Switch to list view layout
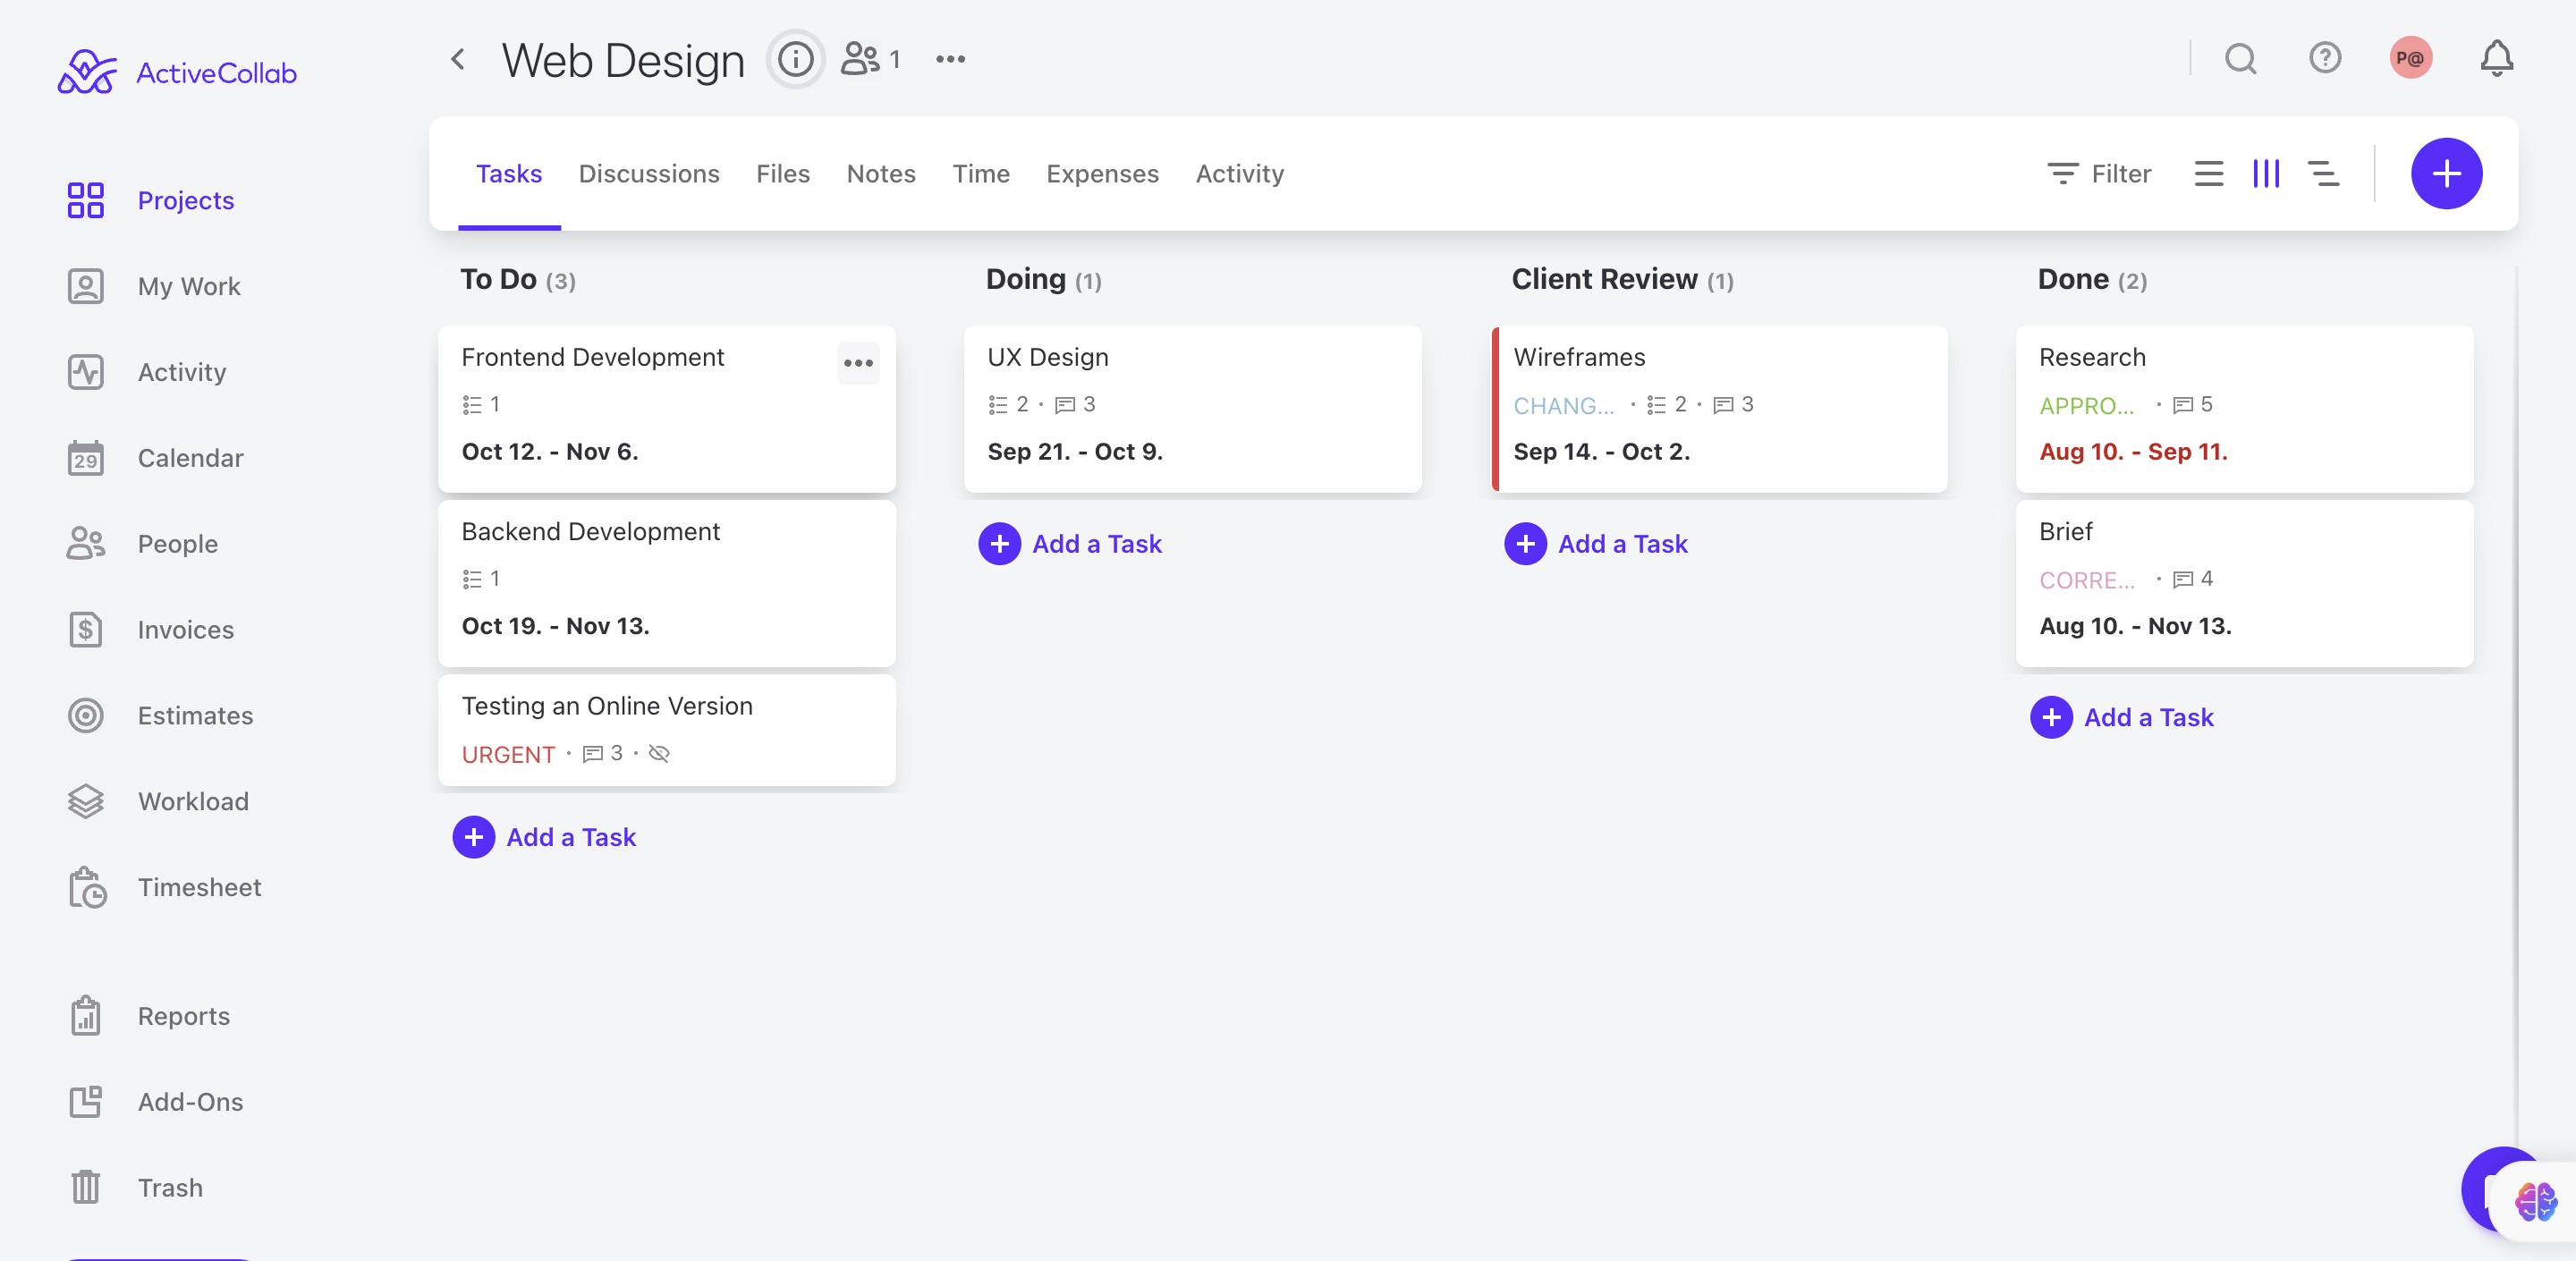 pos(2208,174)
